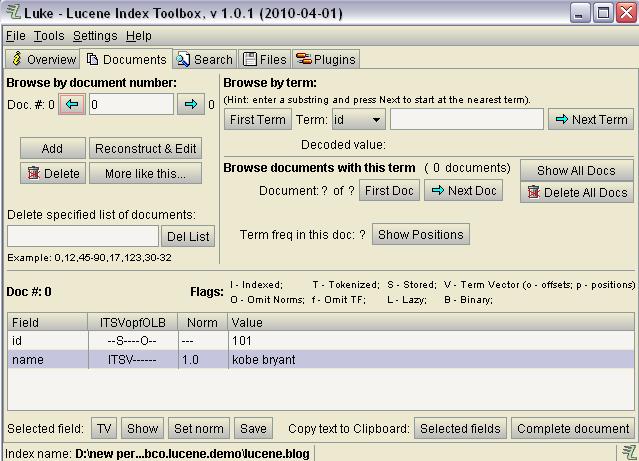
Task: Click the ITSVopfOLB column header
Action: [x=133, y=322]
